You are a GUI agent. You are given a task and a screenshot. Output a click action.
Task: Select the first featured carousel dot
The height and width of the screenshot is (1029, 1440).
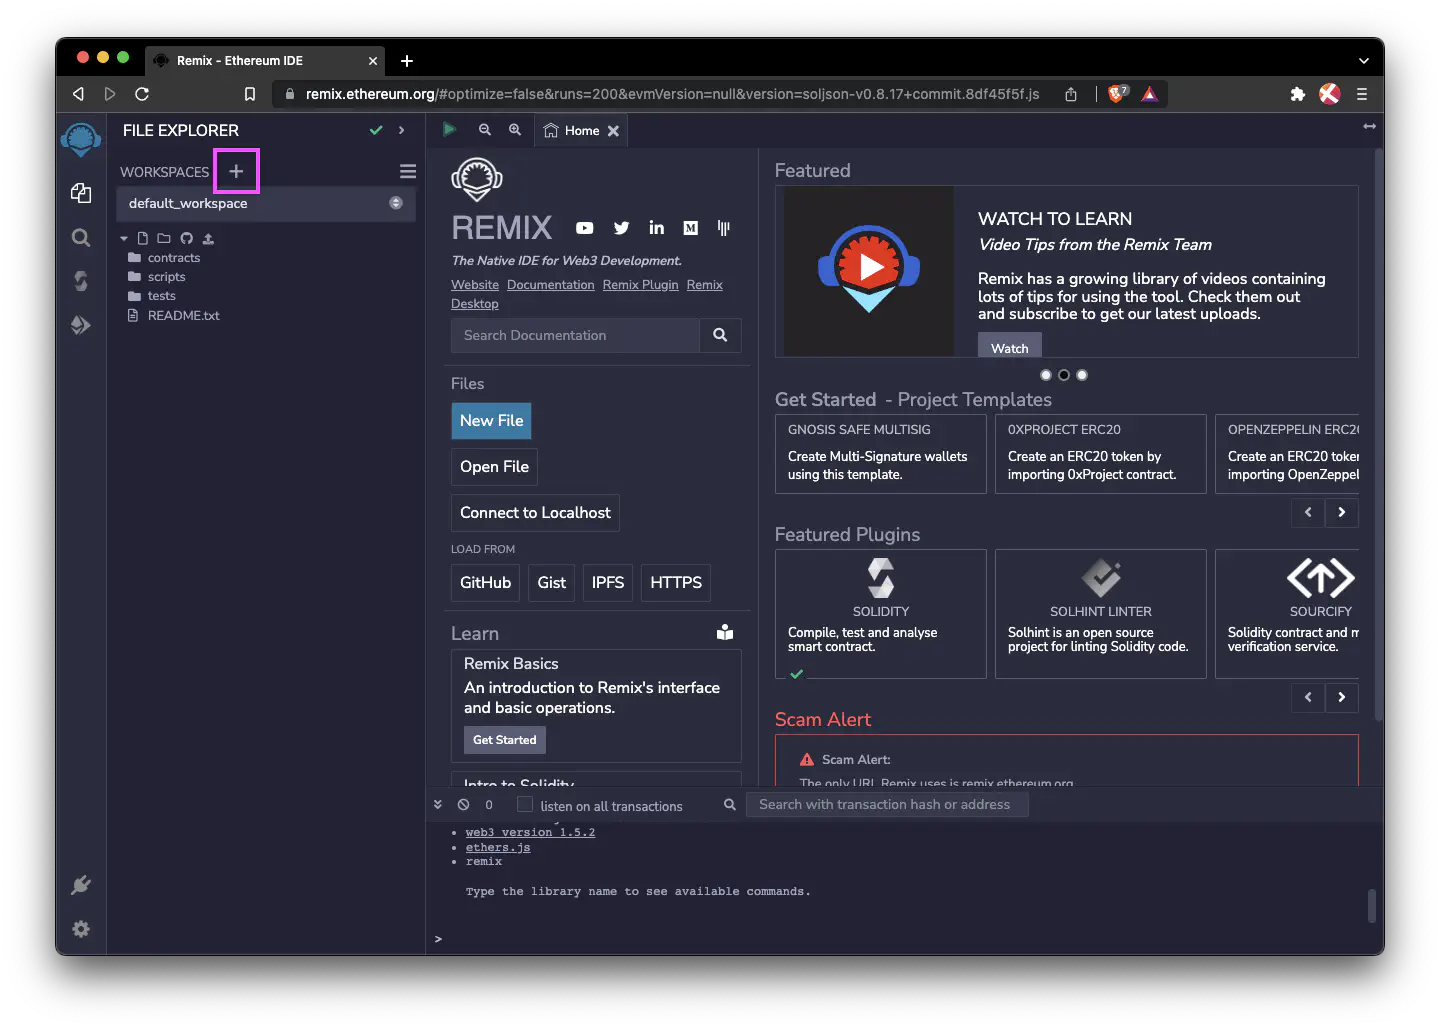point(1046,375)
